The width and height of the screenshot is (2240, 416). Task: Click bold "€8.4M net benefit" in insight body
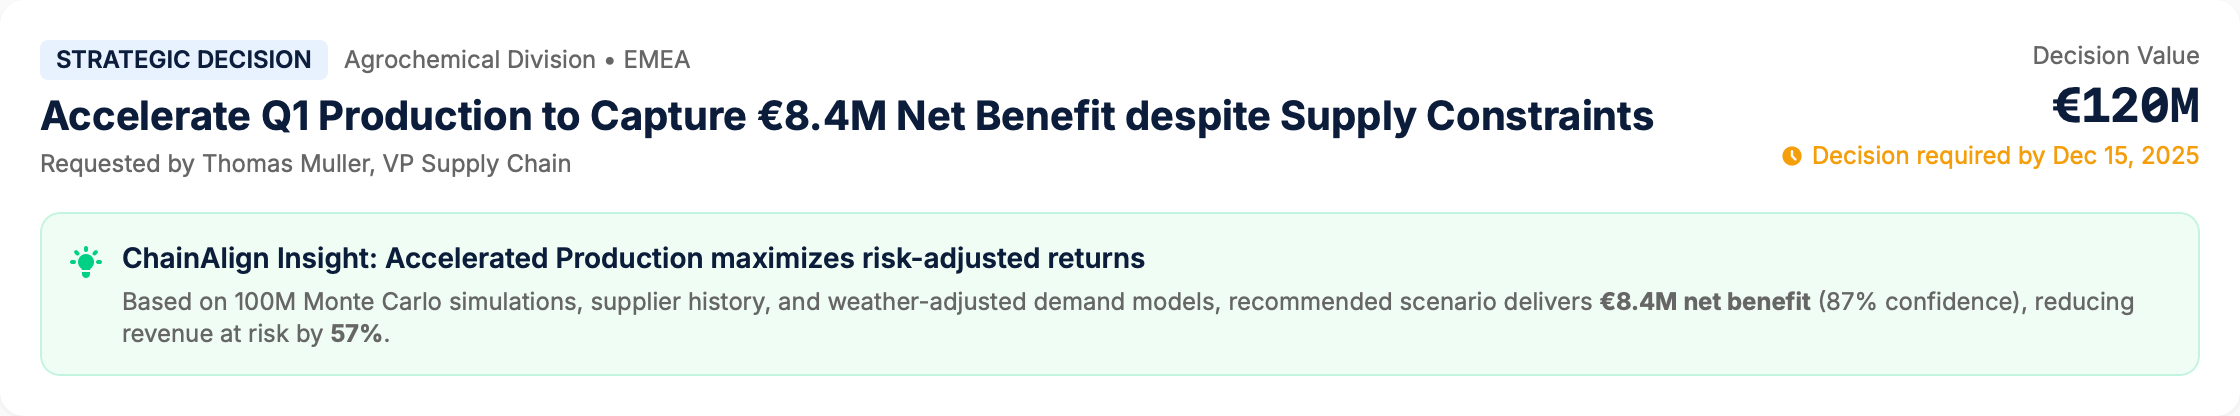[x=1704, y=302]
